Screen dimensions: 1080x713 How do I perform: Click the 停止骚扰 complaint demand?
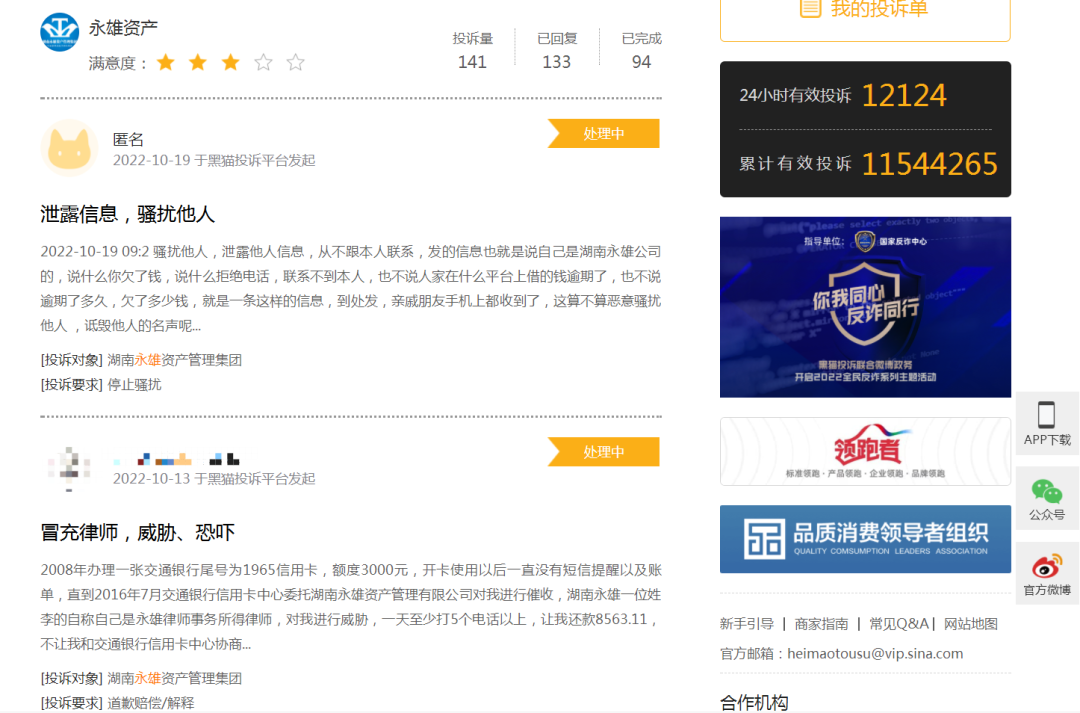pyautogui.click(x=134, y=384)
